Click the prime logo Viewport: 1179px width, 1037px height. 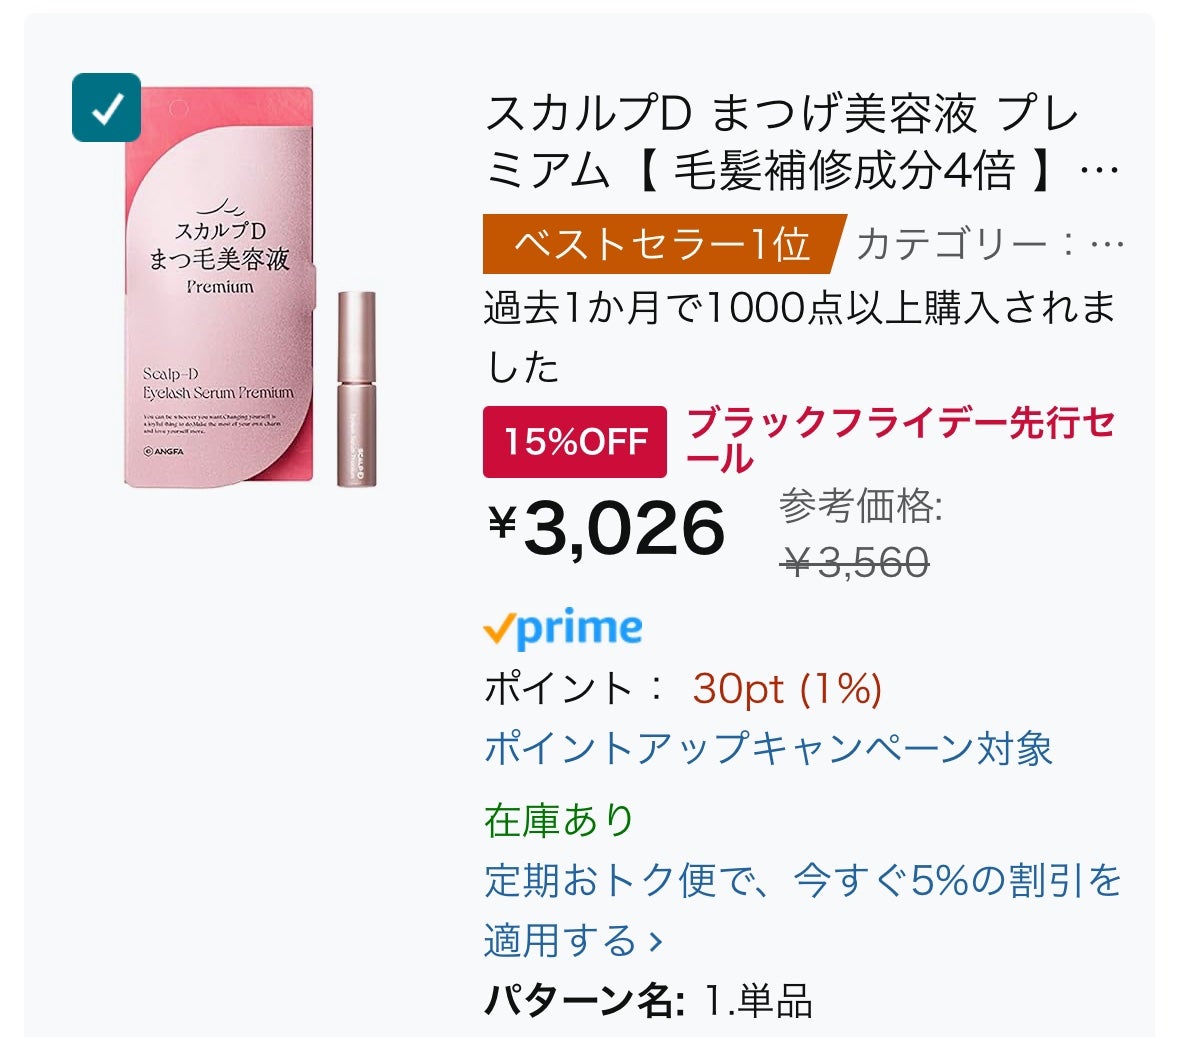[580, 629]
